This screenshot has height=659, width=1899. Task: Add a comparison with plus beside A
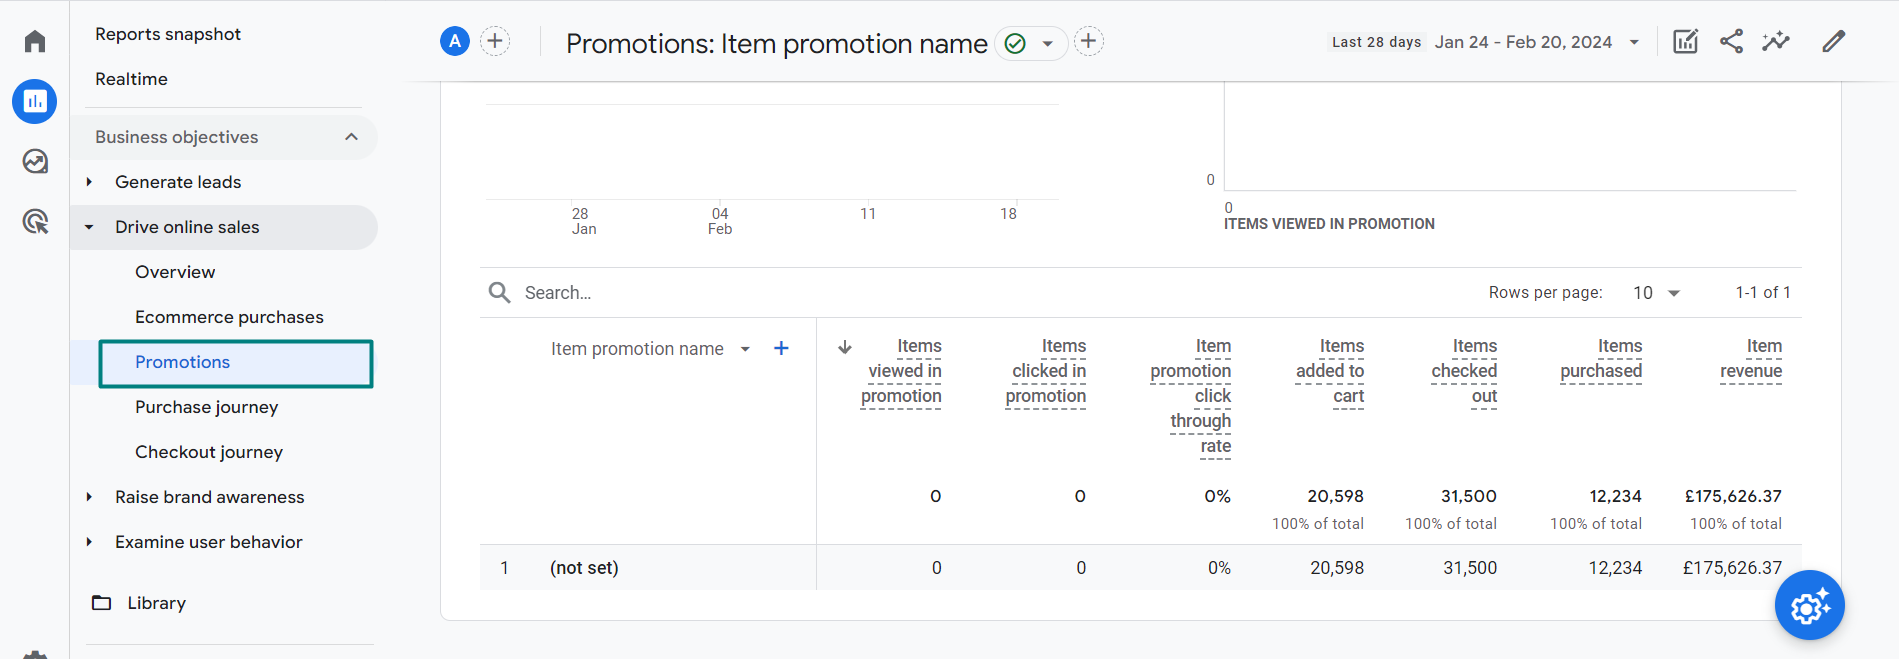(495, 41)
